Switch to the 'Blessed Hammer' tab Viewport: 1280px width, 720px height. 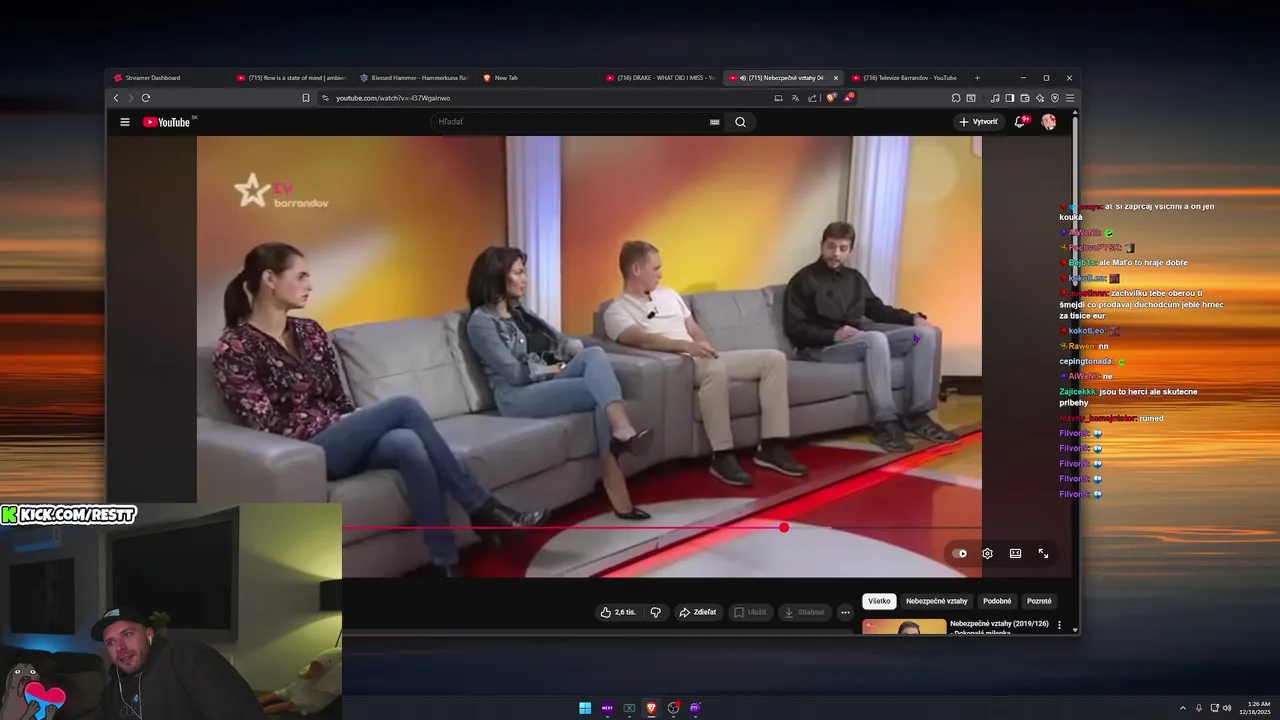point(413,78)
